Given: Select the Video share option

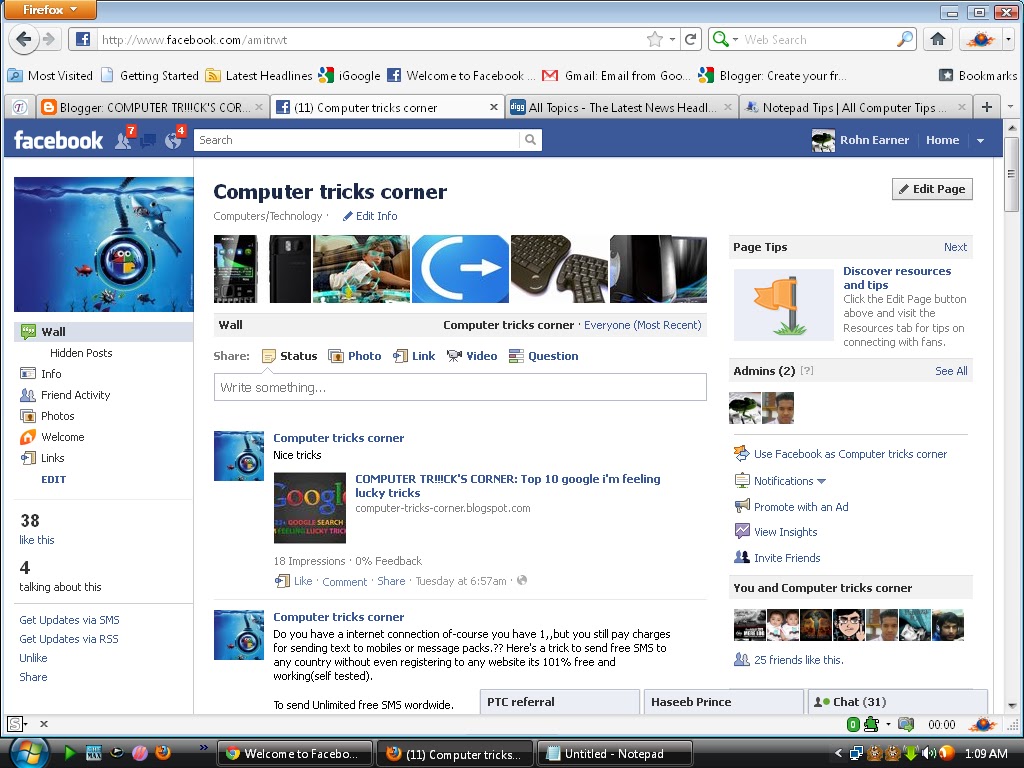Looking at the screenshot, I should [472, 356].
